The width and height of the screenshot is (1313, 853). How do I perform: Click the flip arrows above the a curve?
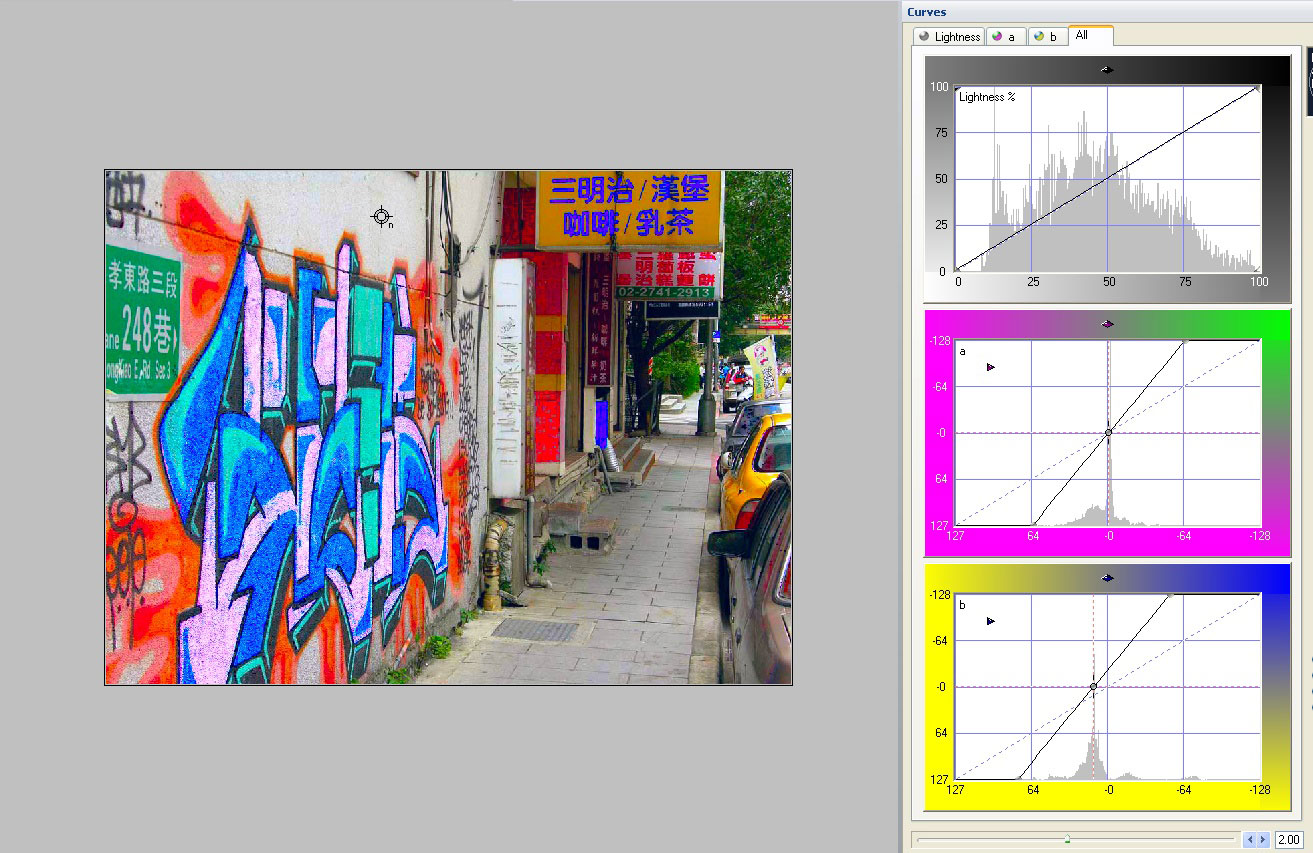(x=1106, y=323)
